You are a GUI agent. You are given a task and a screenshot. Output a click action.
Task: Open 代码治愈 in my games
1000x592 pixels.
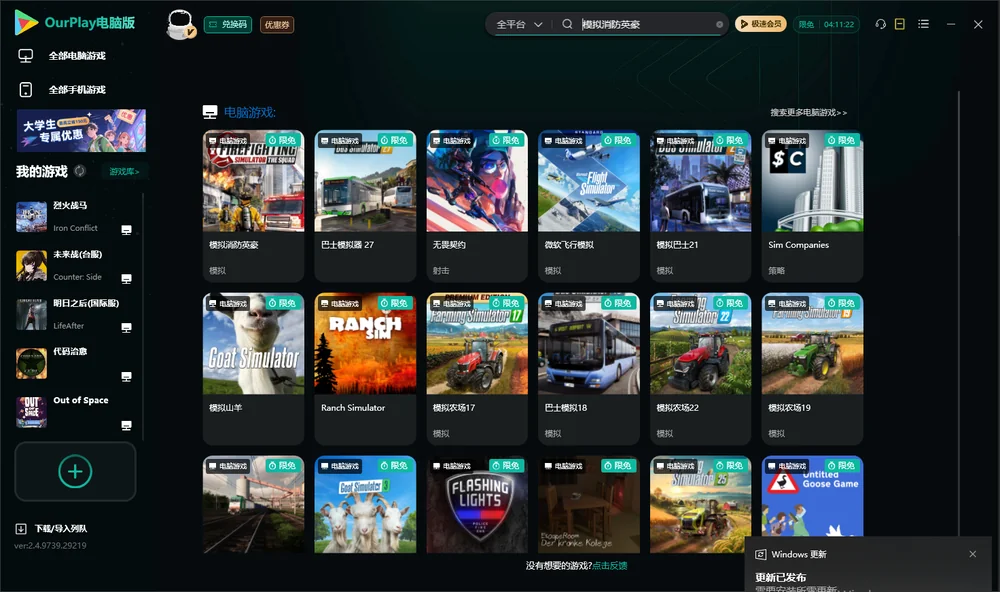pos(75,364)
